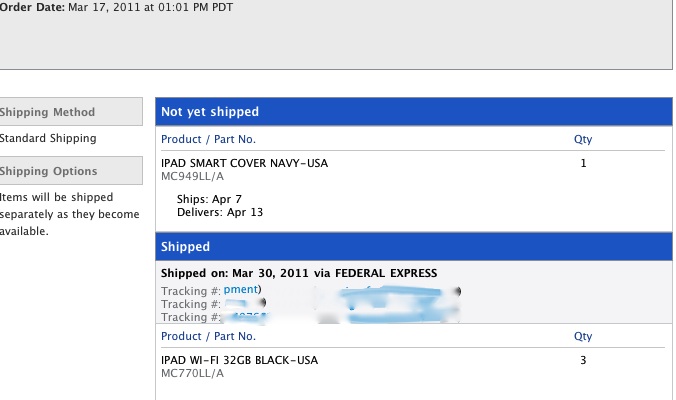Click the blue Shipped section header
Screen dimensions: 676x400
pos(186,246)
